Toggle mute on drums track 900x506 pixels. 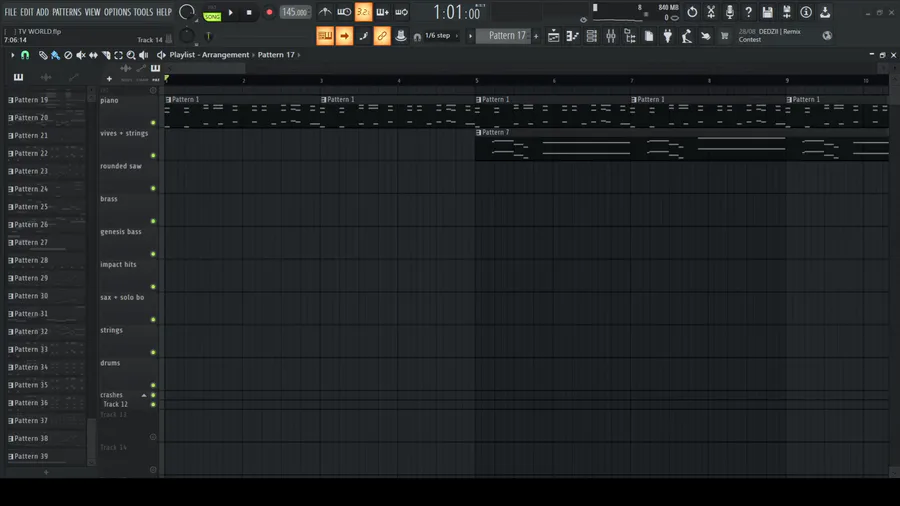[x=153, y=386]
